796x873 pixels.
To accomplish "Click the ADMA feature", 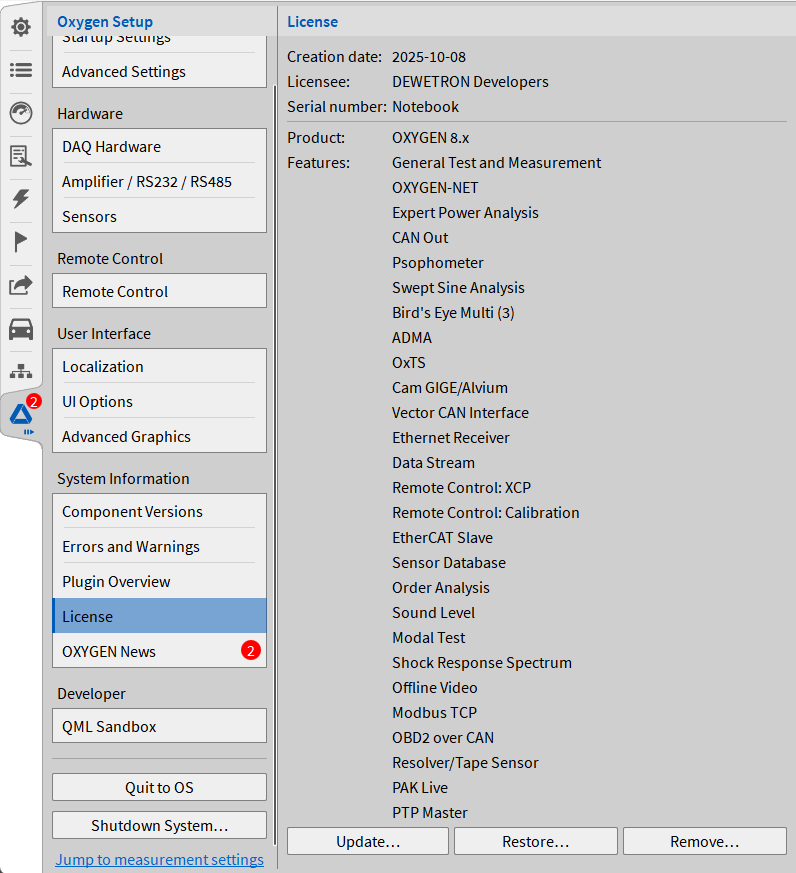I will pos(412,338).
